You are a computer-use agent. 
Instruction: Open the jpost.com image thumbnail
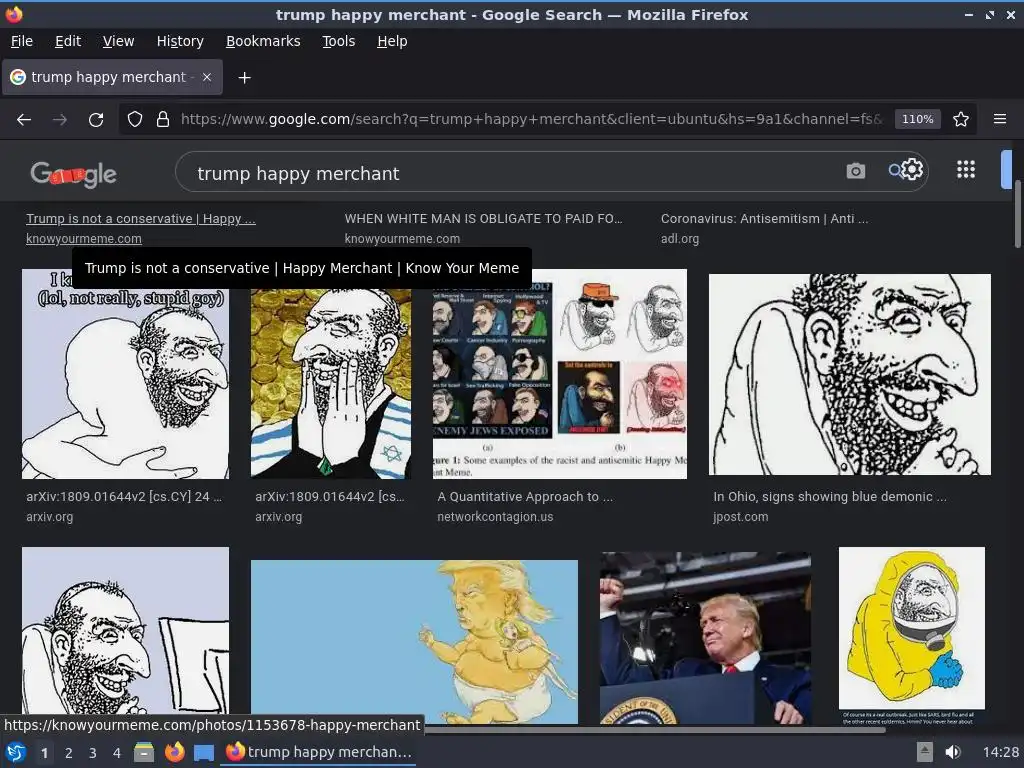(850, 374)
